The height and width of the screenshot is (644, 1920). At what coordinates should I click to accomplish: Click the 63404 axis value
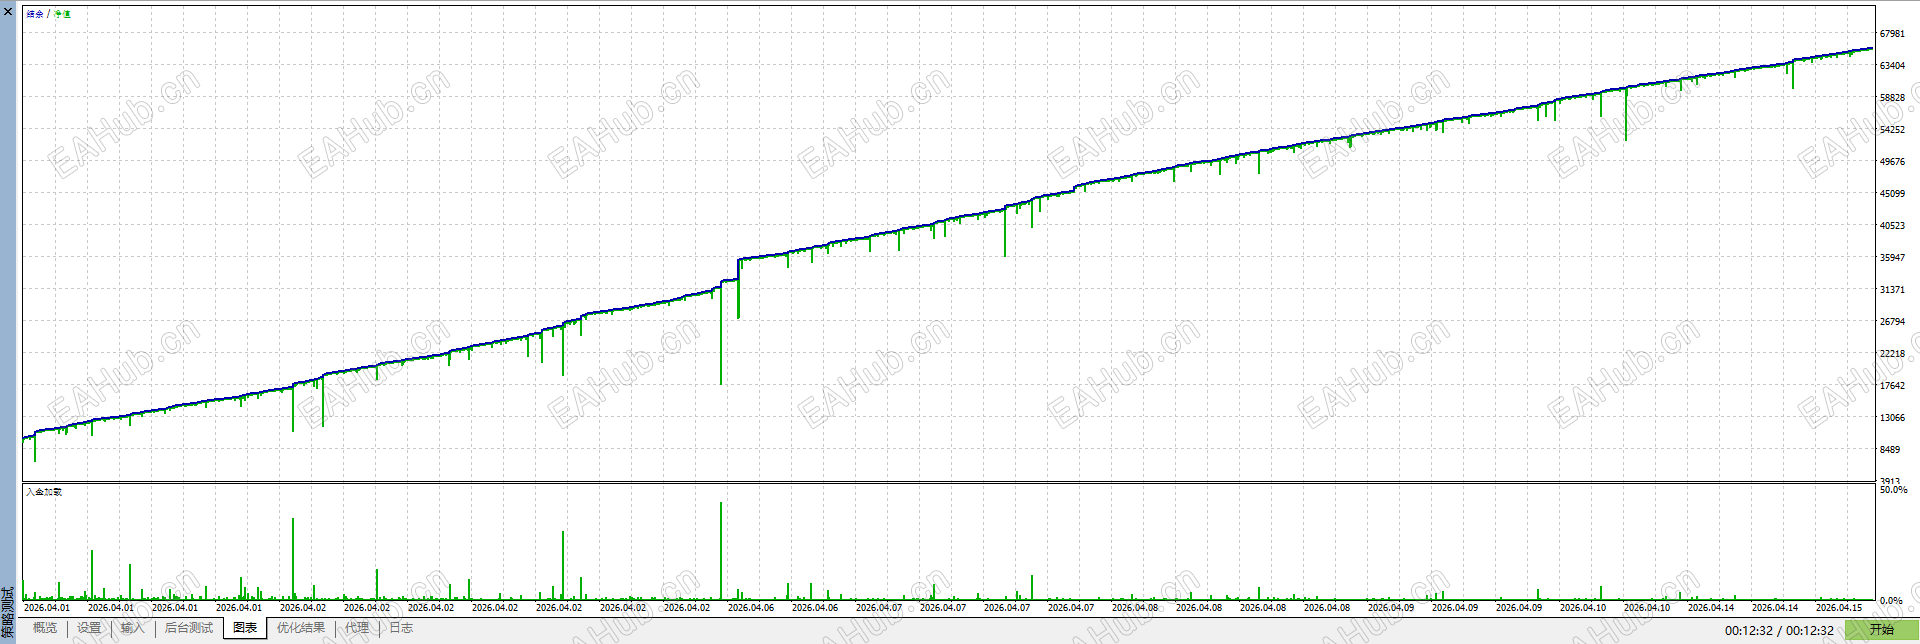1892,66
